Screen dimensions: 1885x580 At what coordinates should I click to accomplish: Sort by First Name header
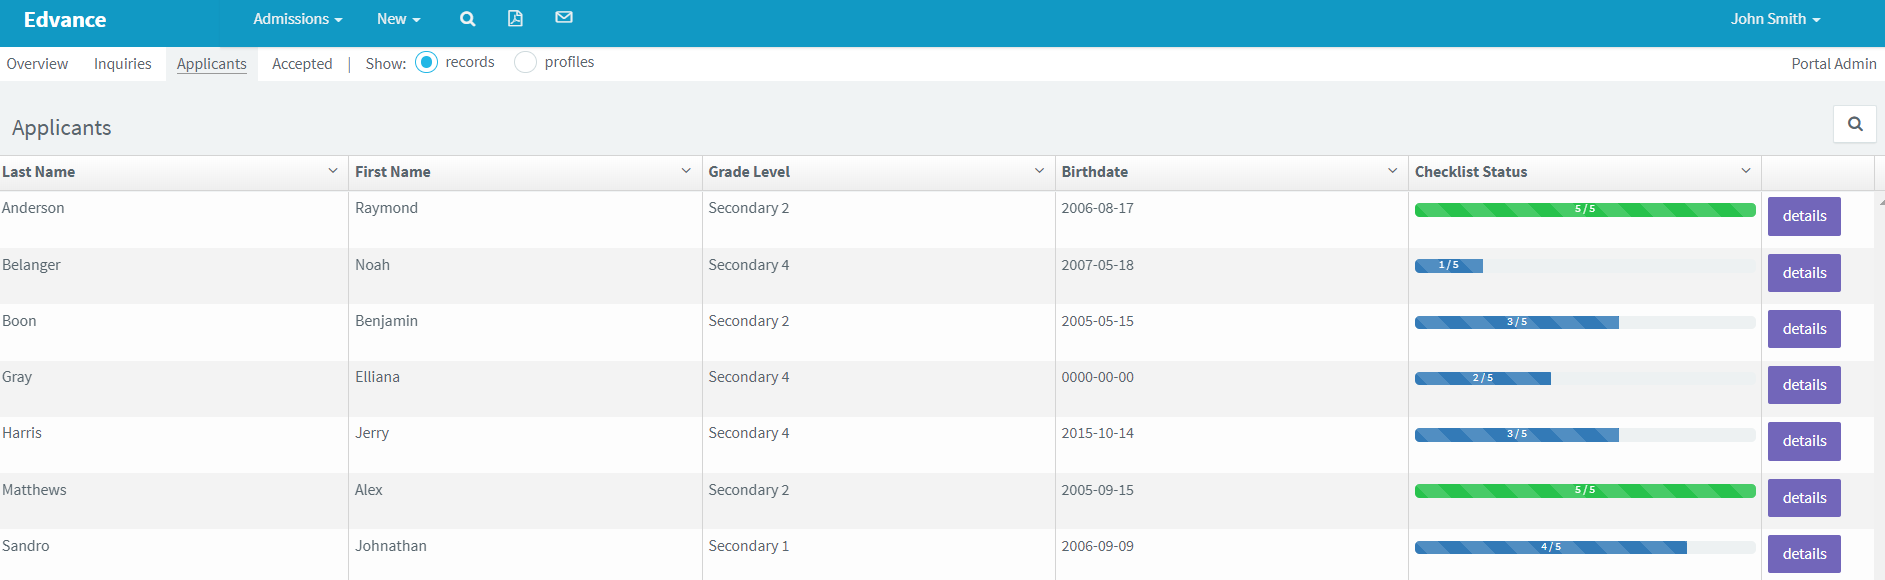(x=393, y=172)
